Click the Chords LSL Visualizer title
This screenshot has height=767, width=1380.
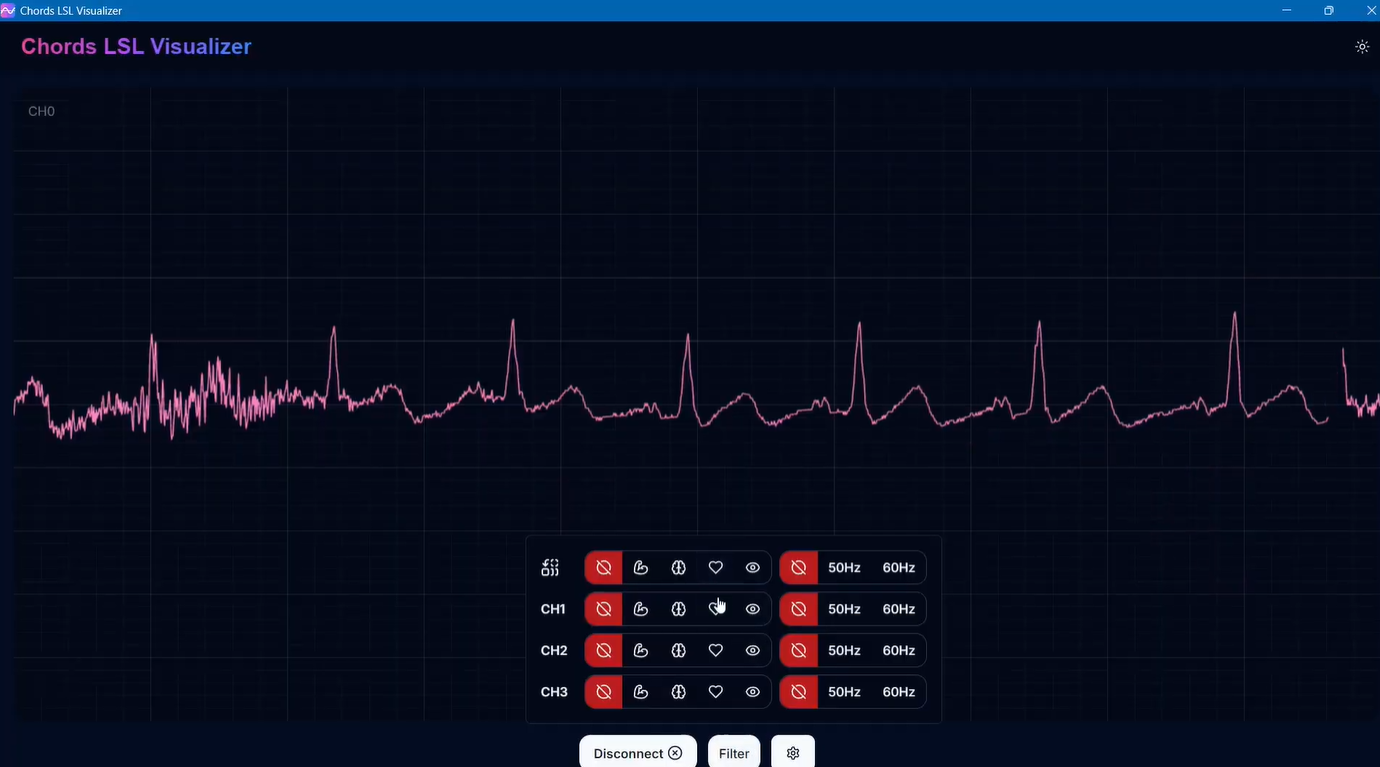pyautogui.click(x=136, y=47)
